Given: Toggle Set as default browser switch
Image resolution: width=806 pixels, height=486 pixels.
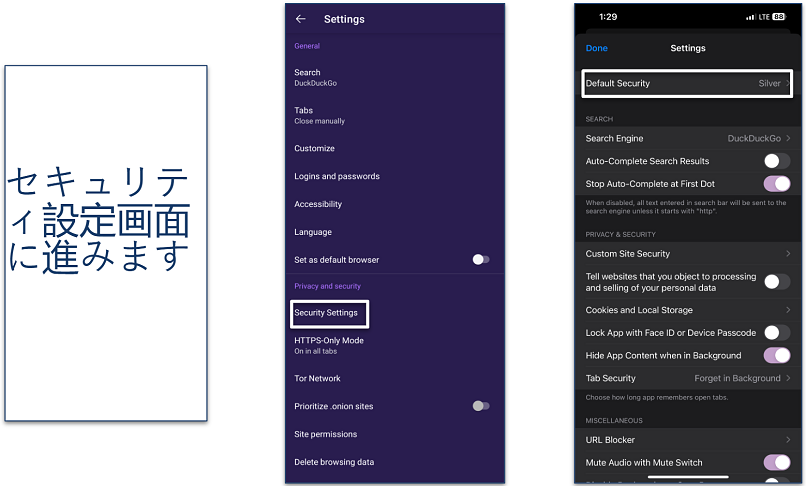Looking at the screenshot, I should pyautogui.click(x=481, y=260).
